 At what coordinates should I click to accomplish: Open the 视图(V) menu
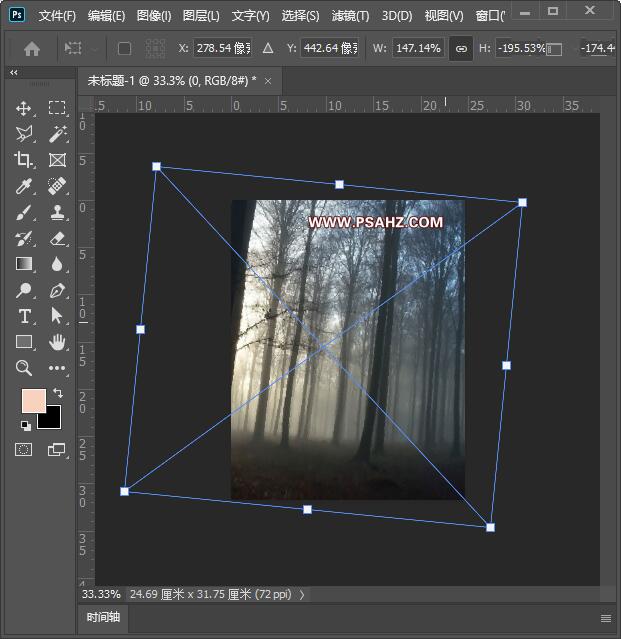pos(444,16)
